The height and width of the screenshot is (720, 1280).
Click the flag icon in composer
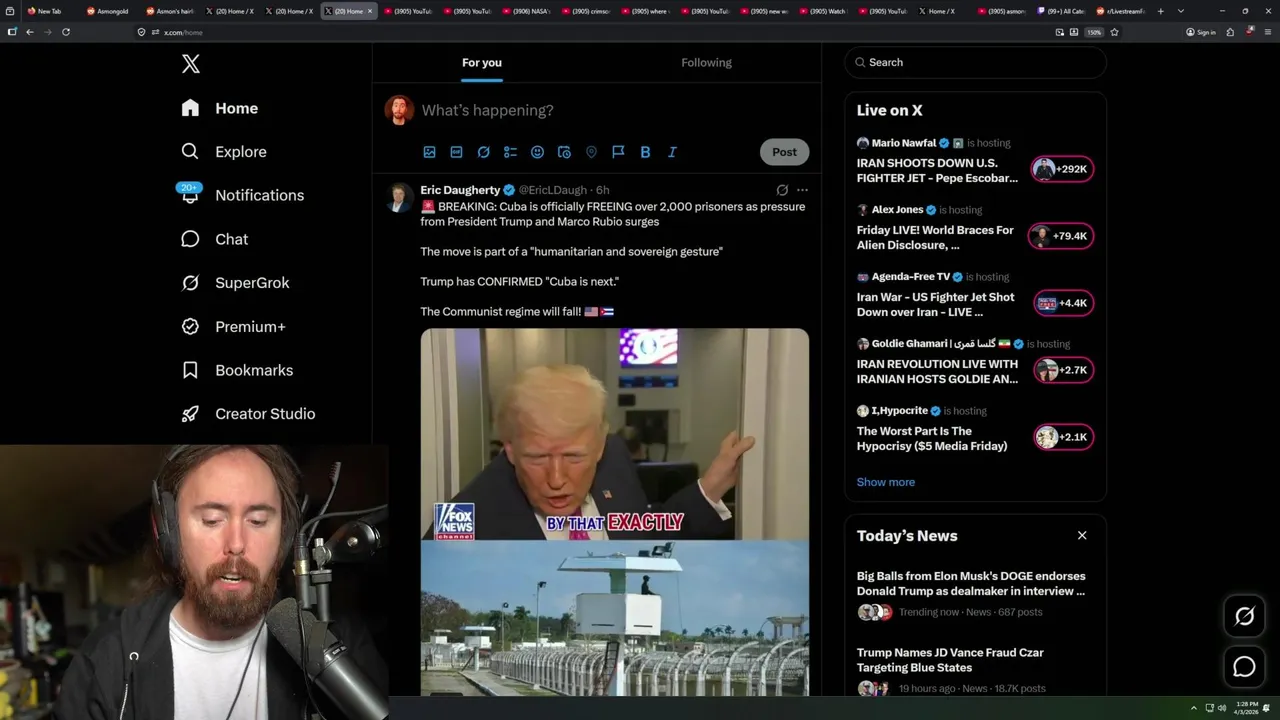[x=618, y=152]
